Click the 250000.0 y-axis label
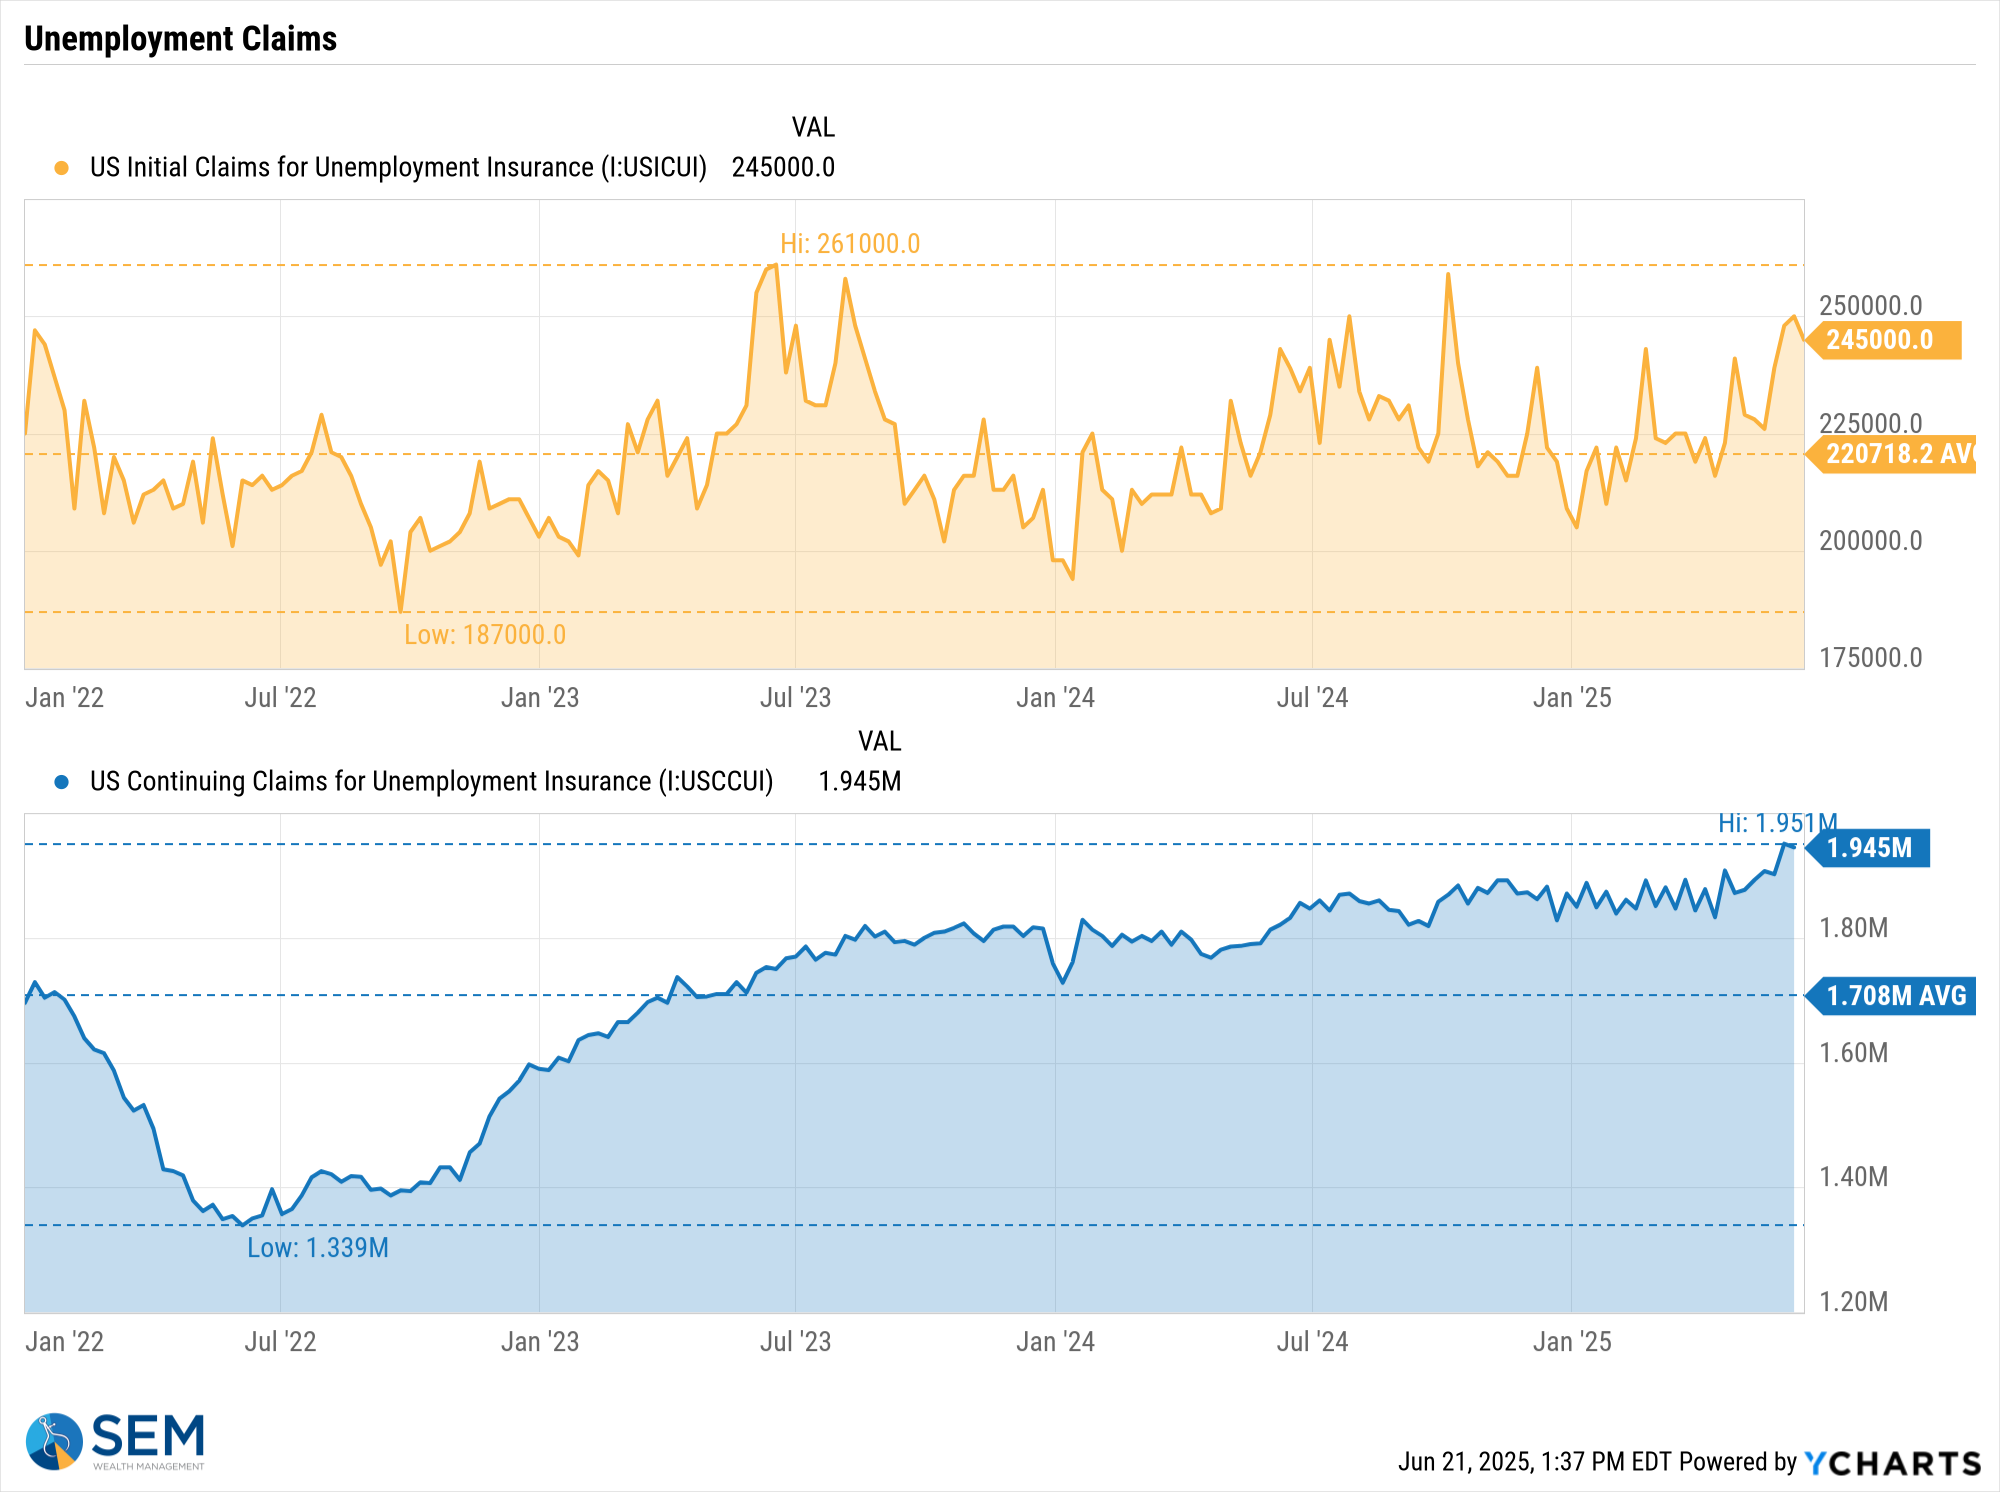The width and height of the screenshot is (2000, 1492). click(x=1870, y=306)
